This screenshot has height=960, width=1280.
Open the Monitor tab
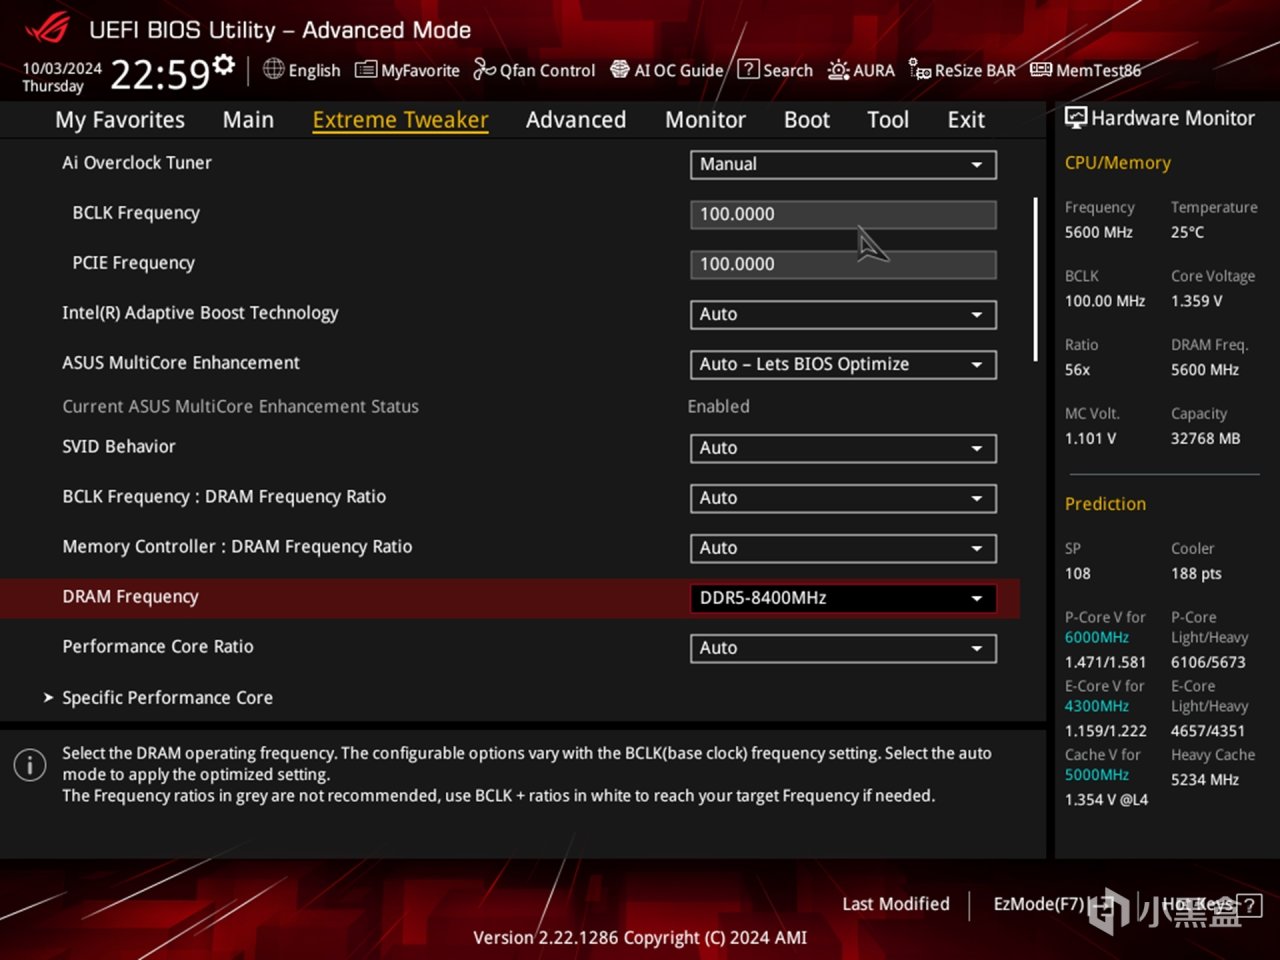pyautogui.click(x=705, y=120)
